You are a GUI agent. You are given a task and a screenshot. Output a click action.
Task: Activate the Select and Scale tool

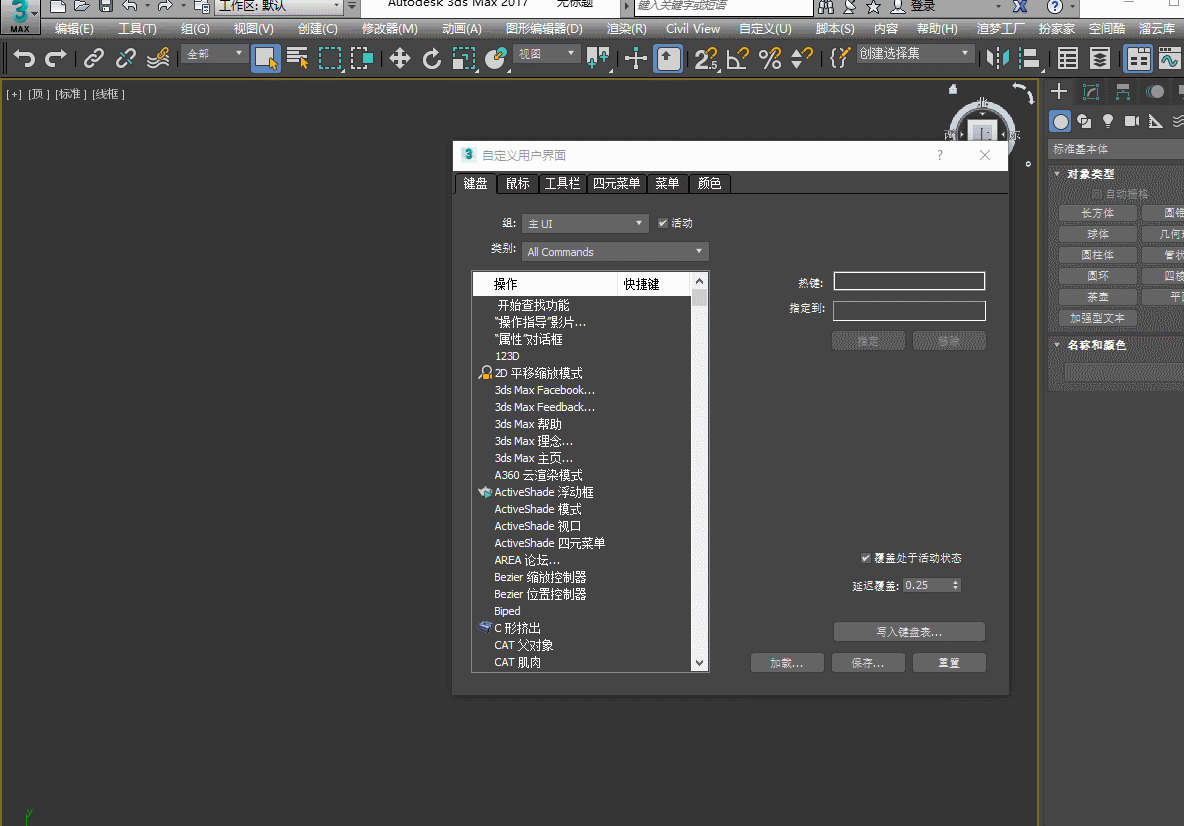click(464, 58)
